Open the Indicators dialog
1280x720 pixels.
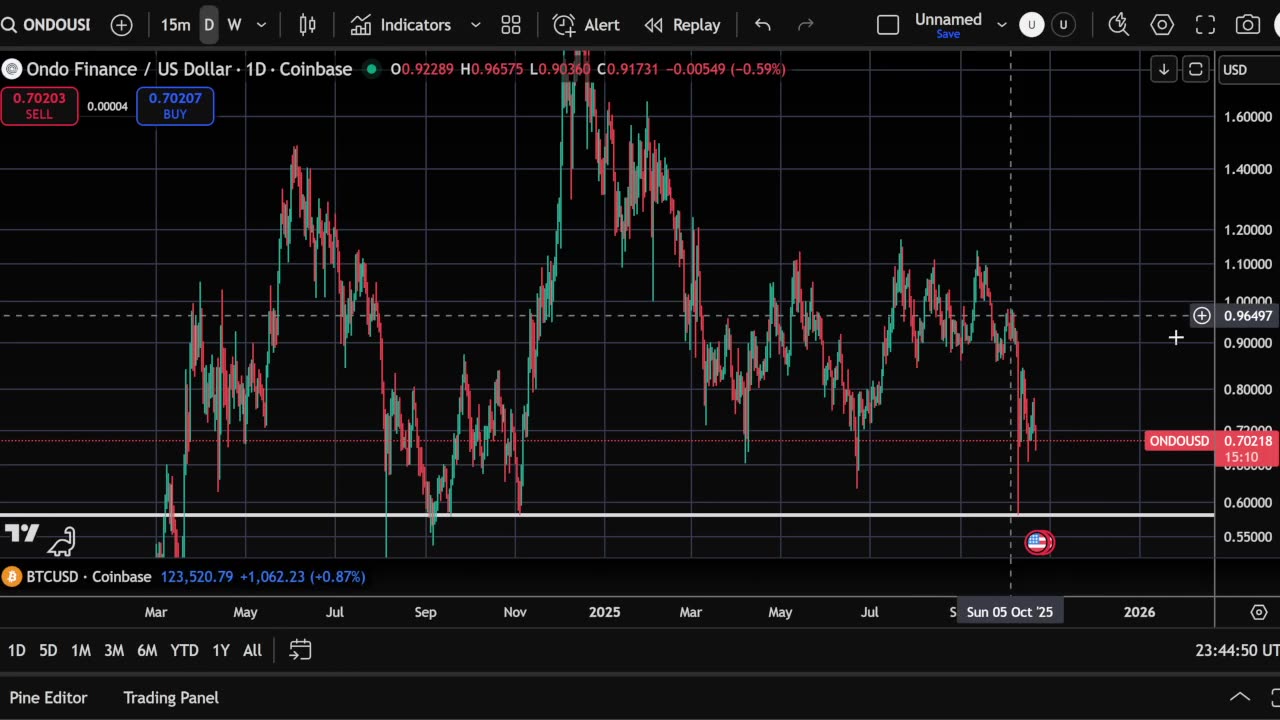coord(401,25)
